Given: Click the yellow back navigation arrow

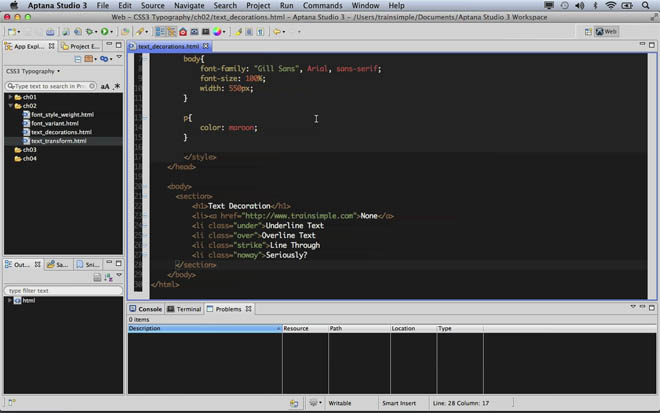Looking at the screenshot, I should [277, 32].
